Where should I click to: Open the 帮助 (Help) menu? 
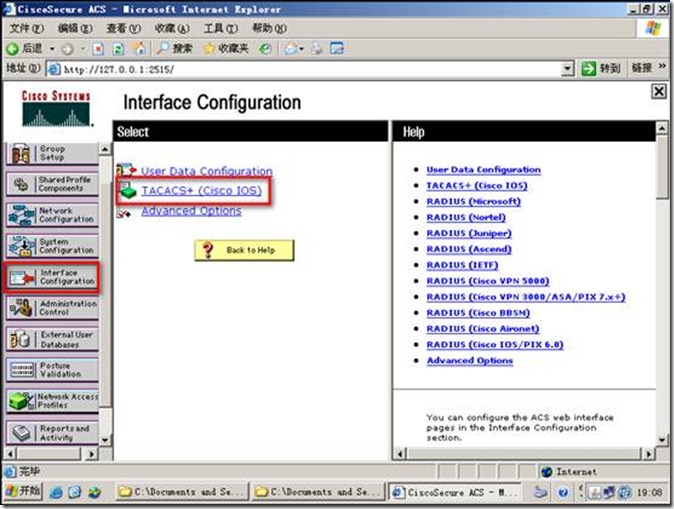270,28
